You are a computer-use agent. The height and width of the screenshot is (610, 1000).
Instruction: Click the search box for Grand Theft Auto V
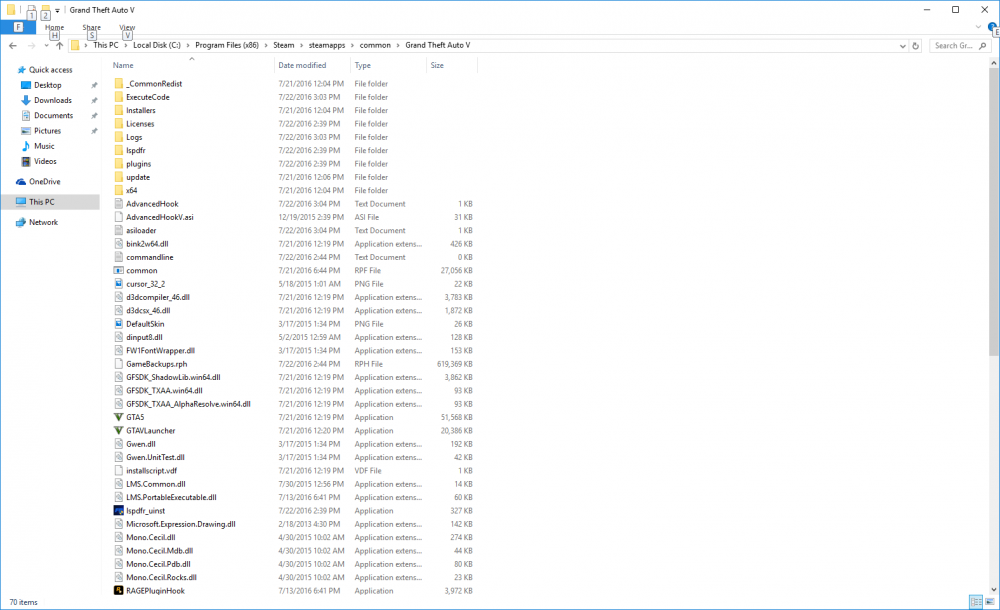point(960,46)
